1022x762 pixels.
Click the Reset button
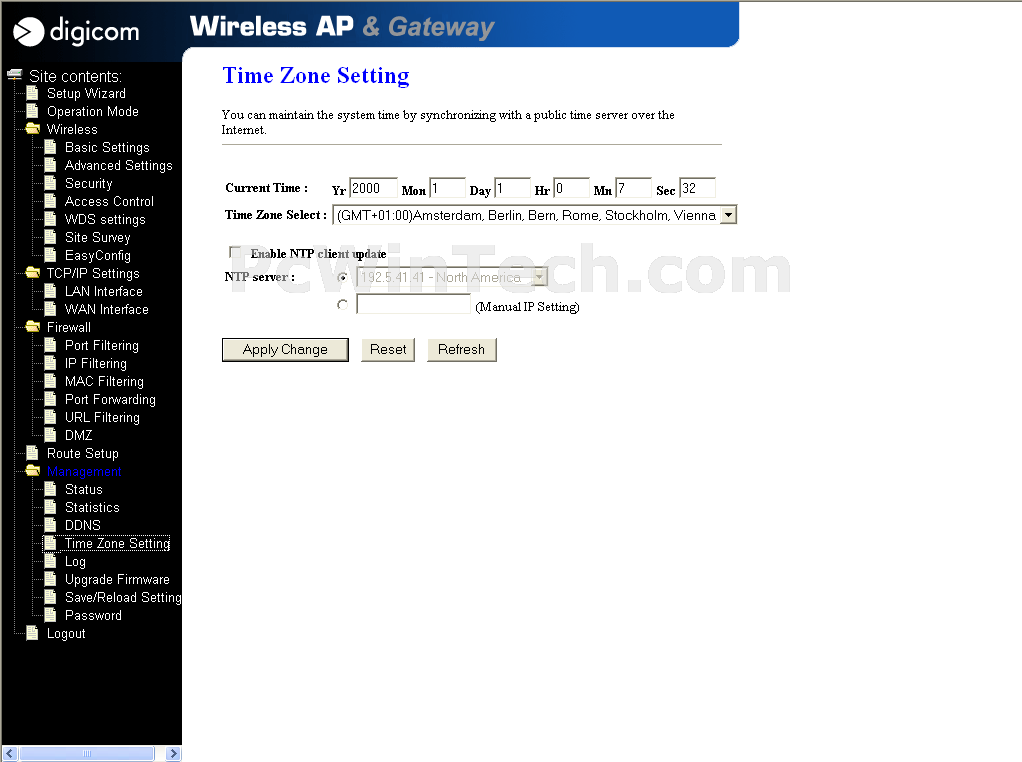point(388,349)
